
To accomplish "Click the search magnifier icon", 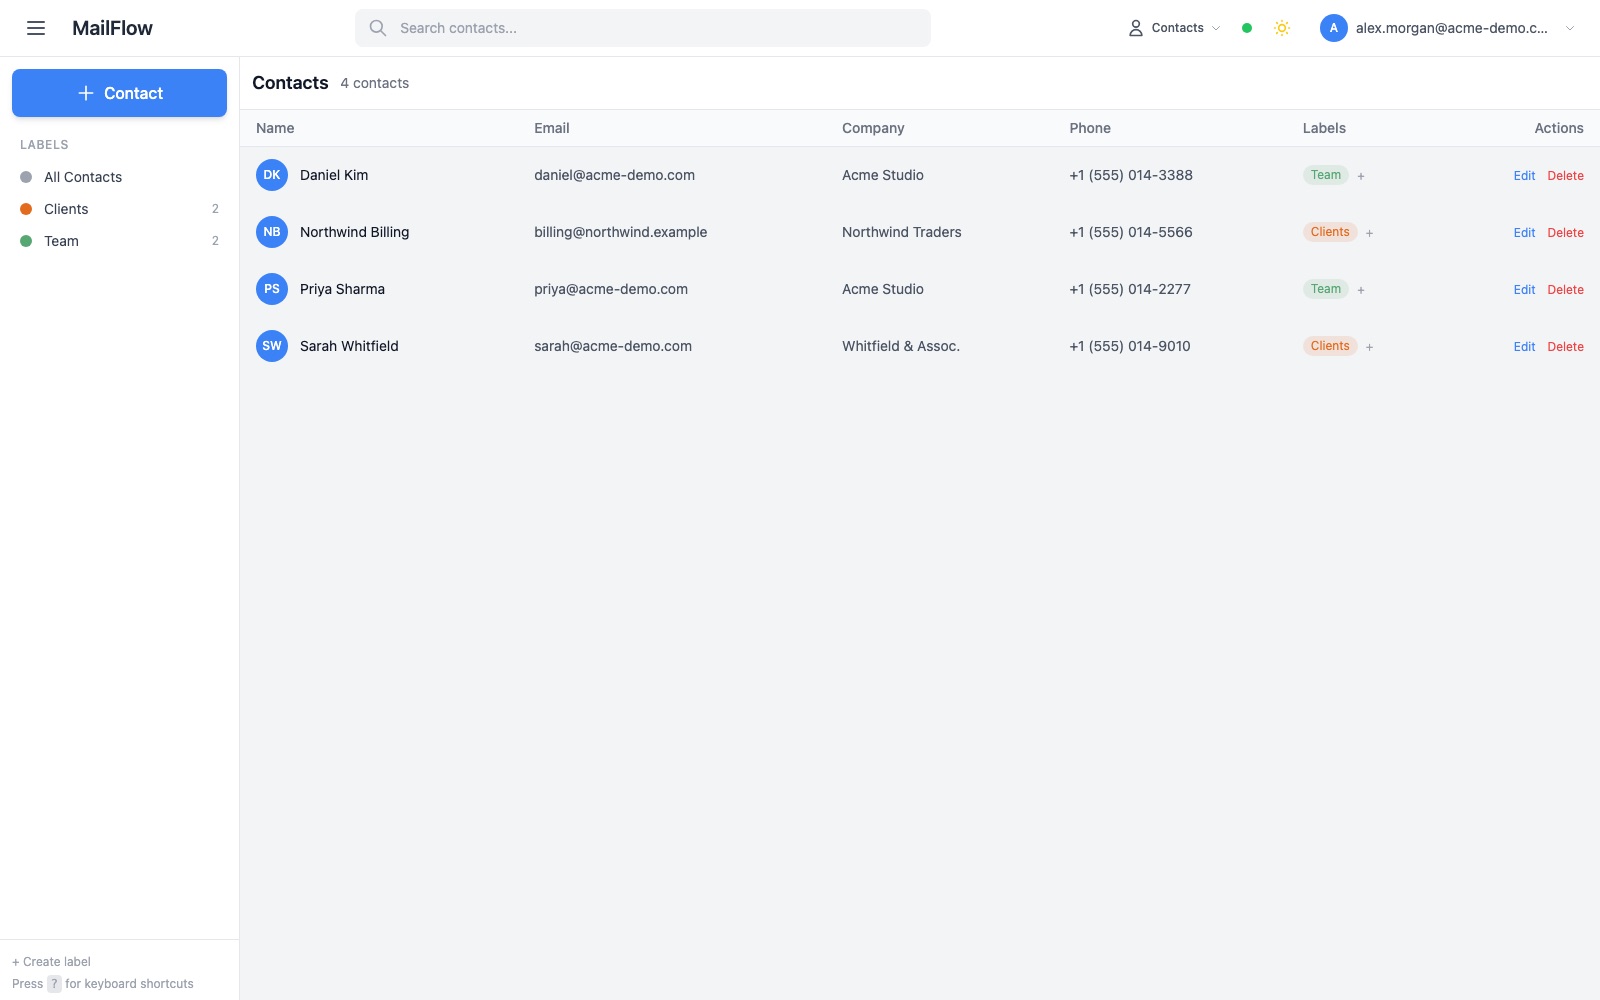I will (x=378, y=28).
